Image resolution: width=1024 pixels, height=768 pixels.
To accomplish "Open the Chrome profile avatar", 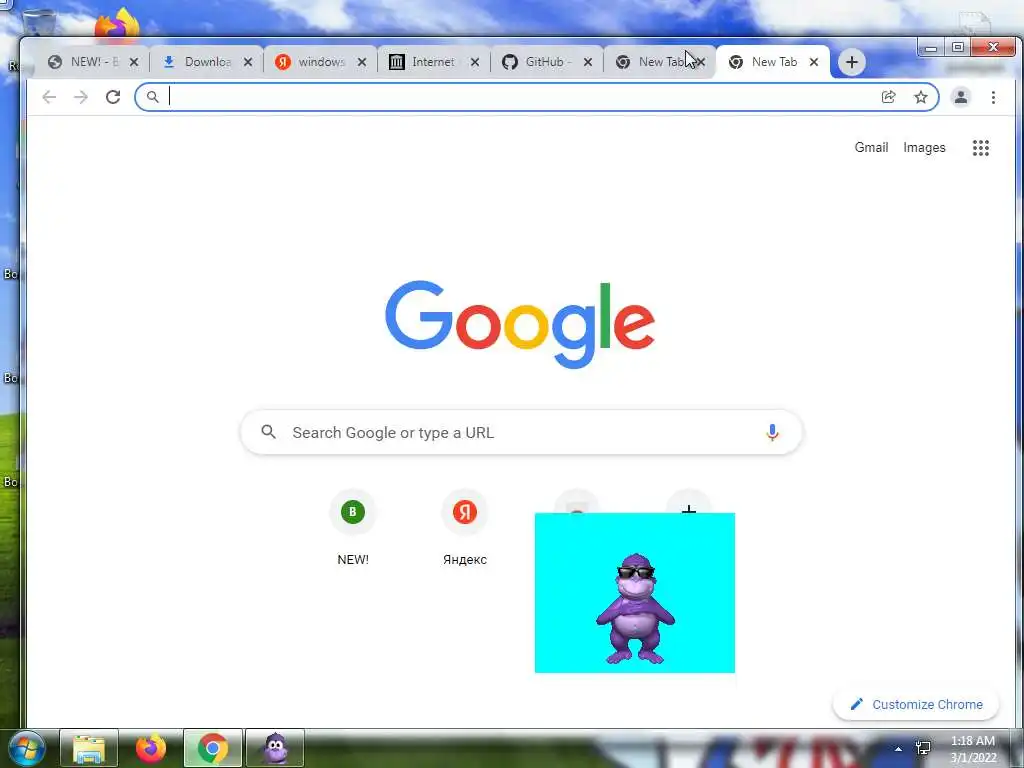I will pos(961,97).
